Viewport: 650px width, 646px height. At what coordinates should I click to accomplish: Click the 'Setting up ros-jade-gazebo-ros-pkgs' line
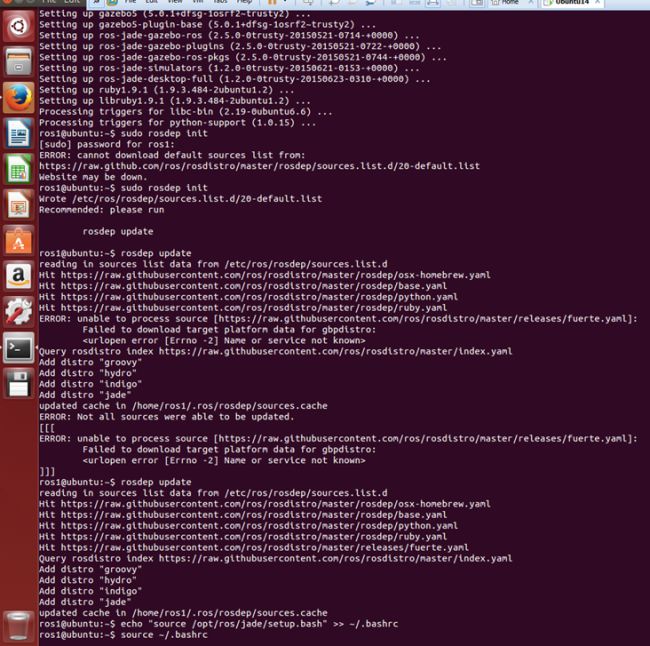(x=243, y=57)
